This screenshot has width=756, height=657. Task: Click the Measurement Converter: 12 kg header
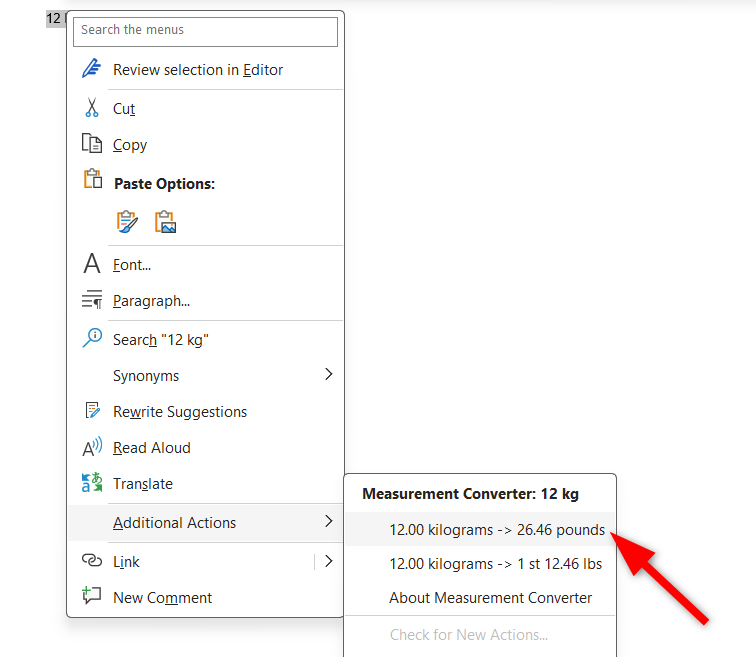(x=471, y=494)
